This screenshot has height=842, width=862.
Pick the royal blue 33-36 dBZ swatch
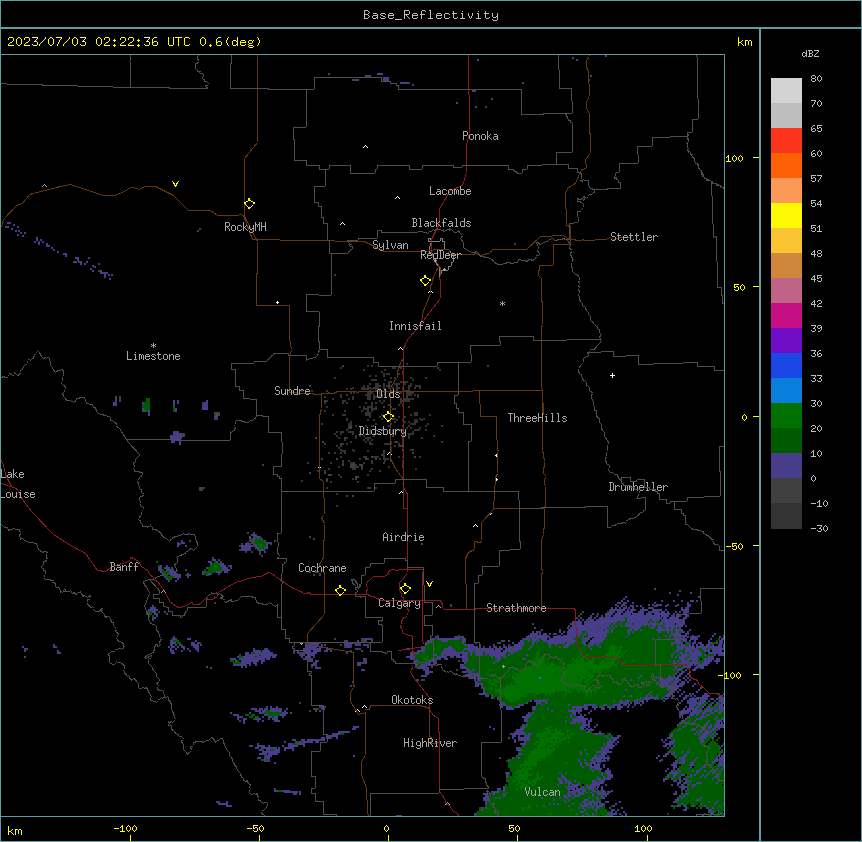coord(786,365)
